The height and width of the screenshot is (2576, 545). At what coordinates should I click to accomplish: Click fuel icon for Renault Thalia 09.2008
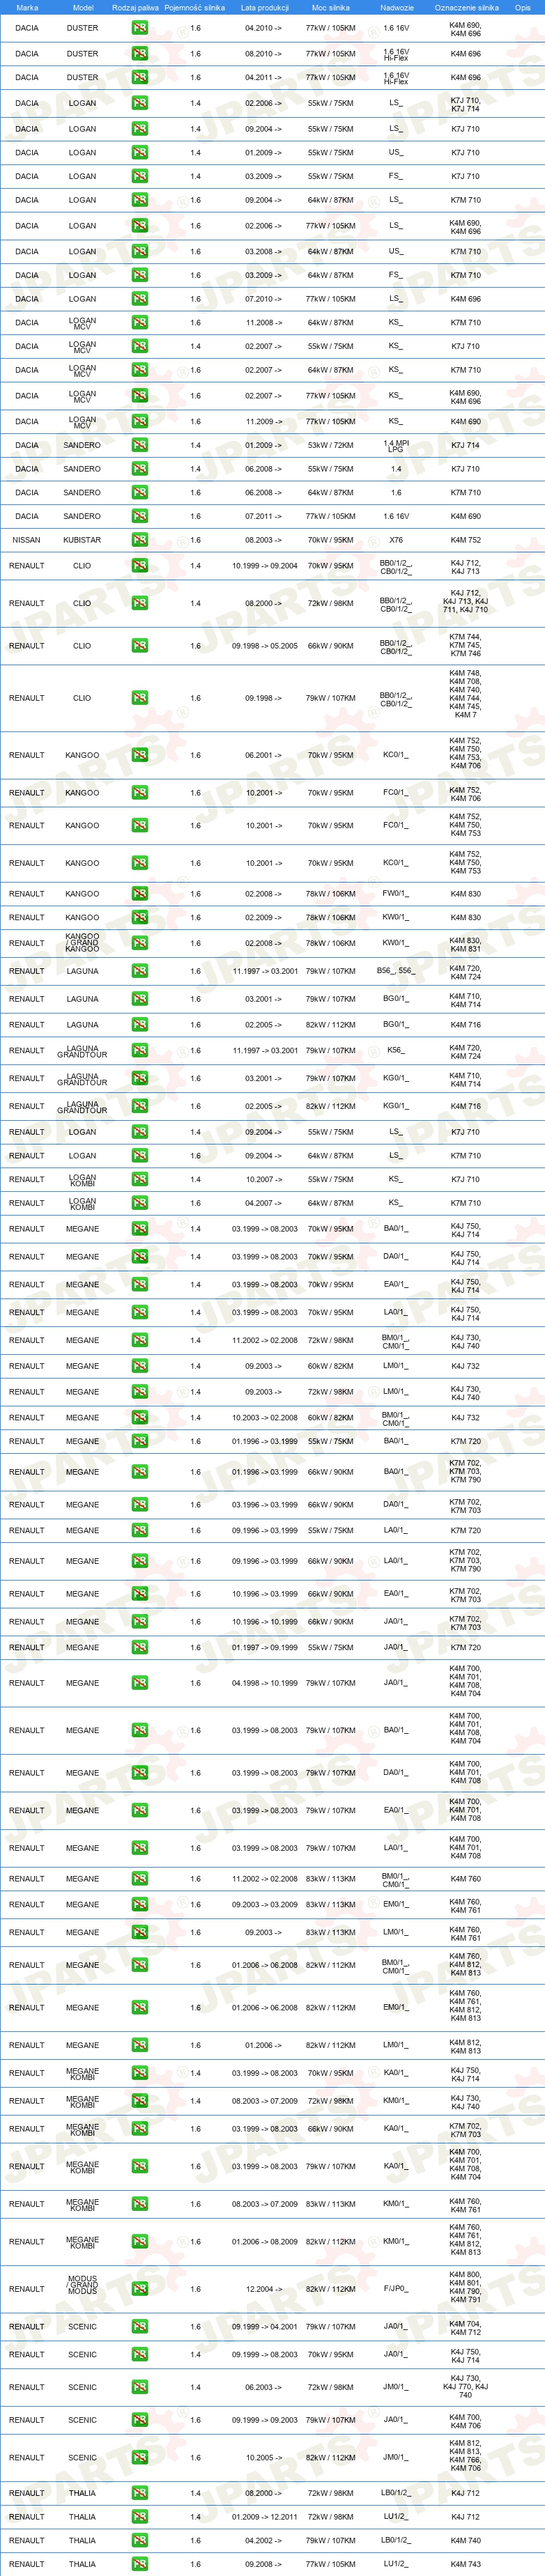click(139, 2564)
